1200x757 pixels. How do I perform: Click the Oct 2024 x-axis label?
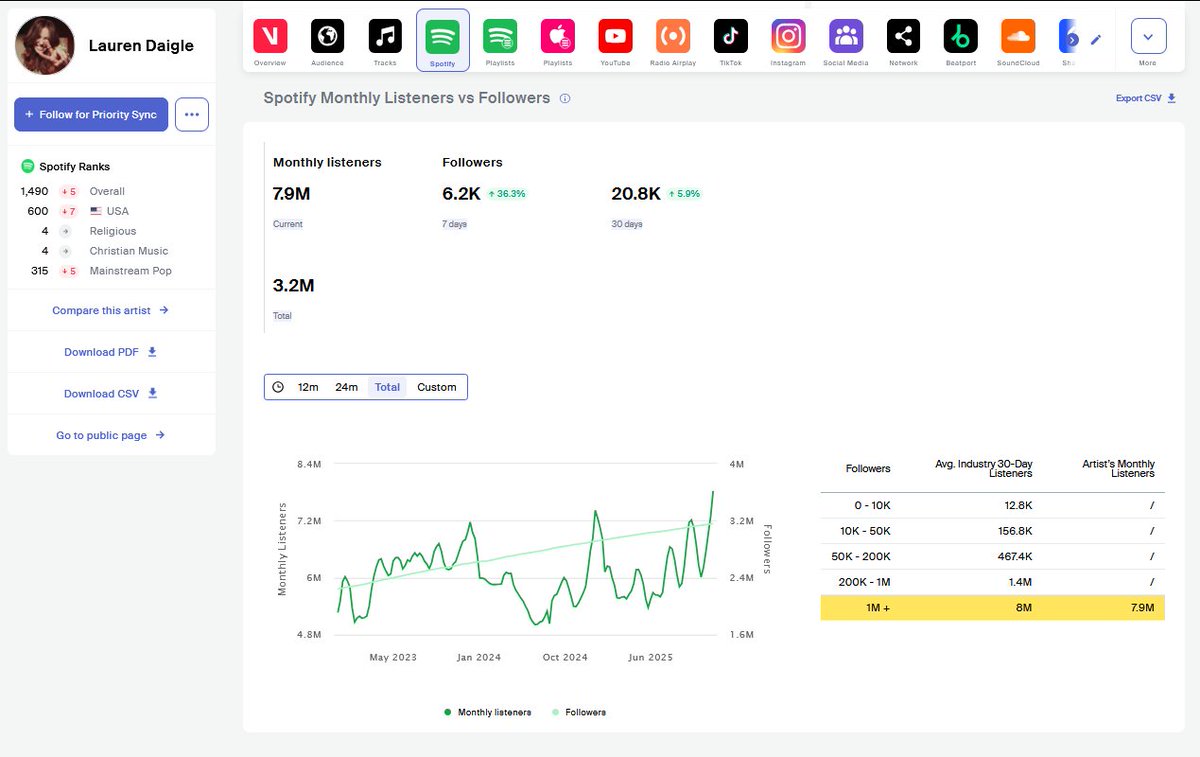(x=564, y=657)
